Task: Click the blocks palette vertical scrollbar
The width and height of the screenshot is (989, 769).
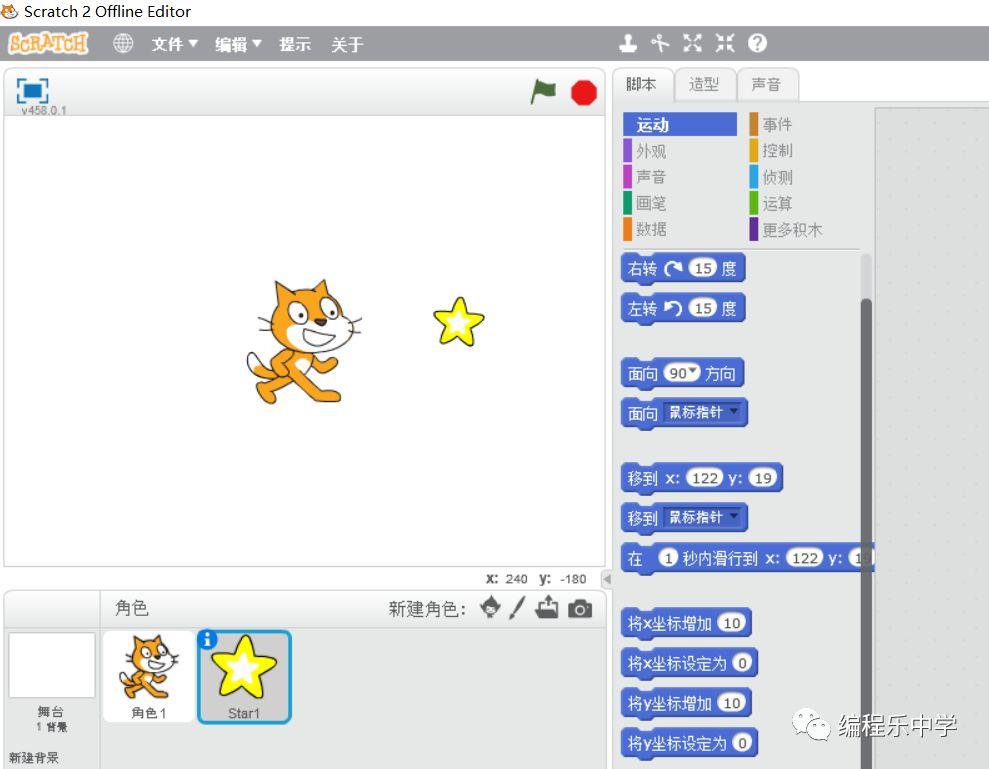Action: click(x=866, y=530)
